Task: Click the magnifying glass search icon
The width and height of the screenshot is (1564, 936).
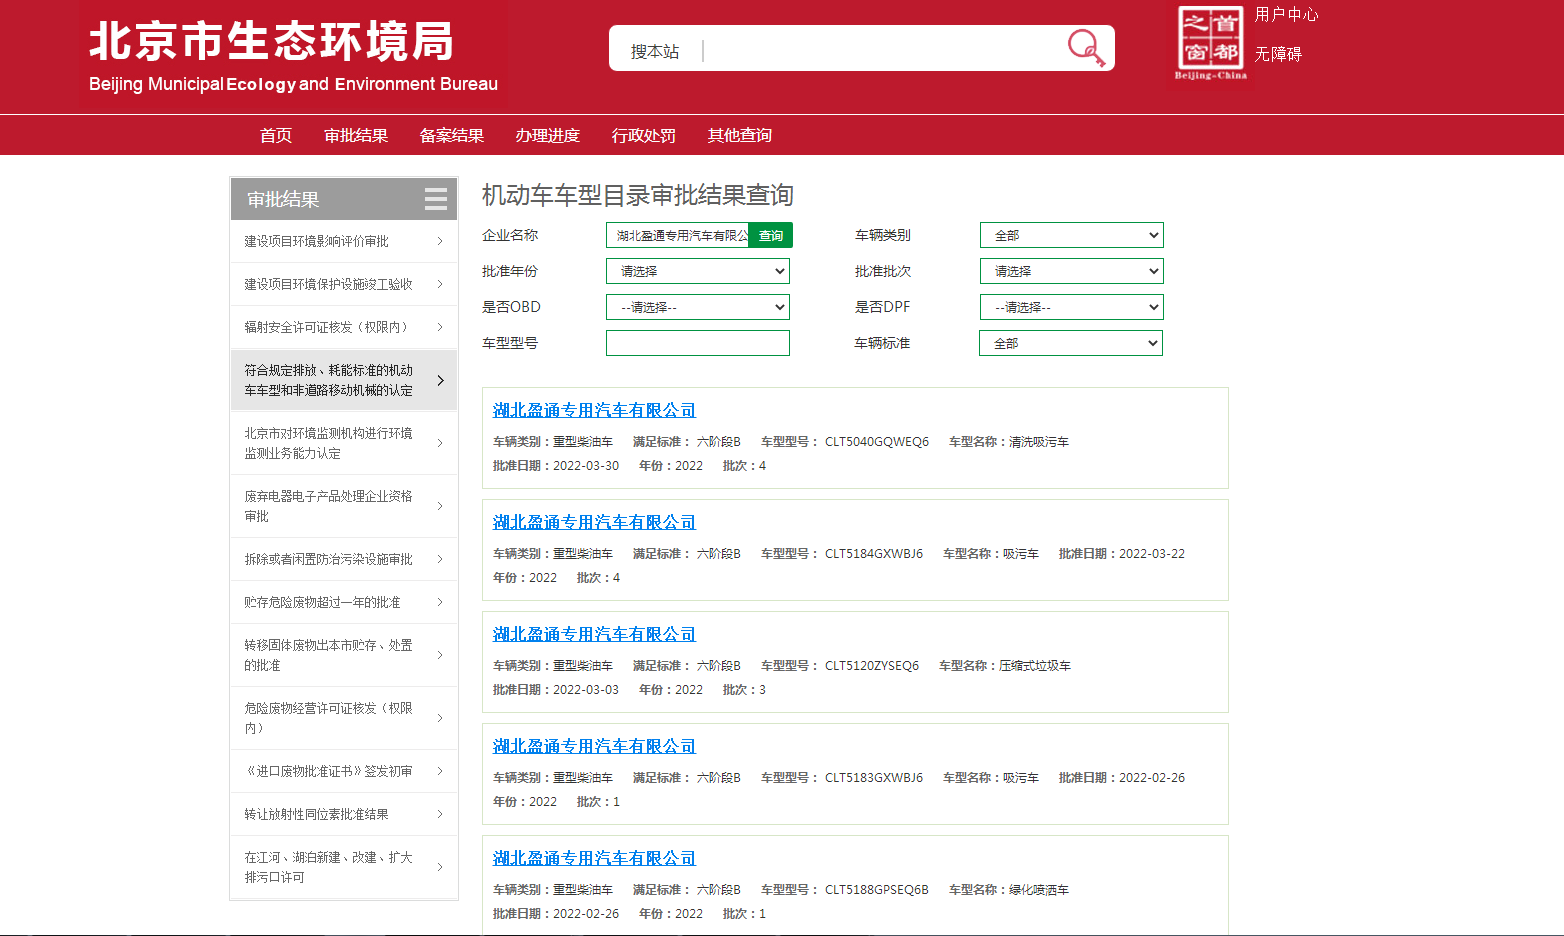Action: (x=1085, y=47)
